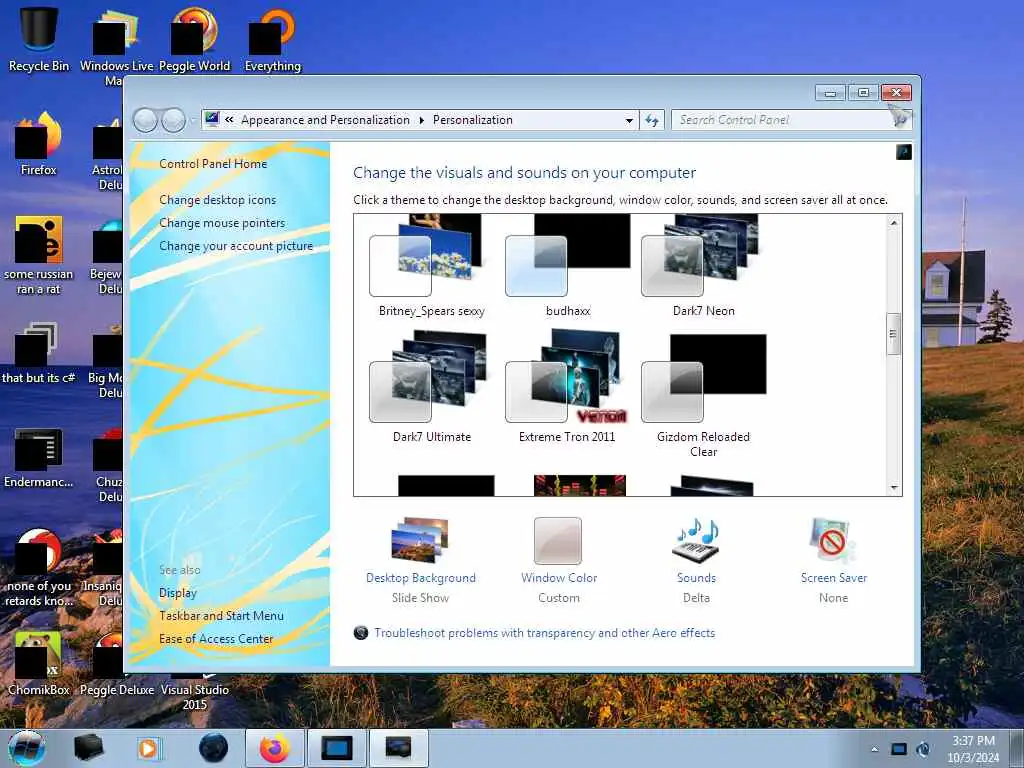Click Change mouse pointers link
Screen dimensions: 1024x768
point(222,223)
